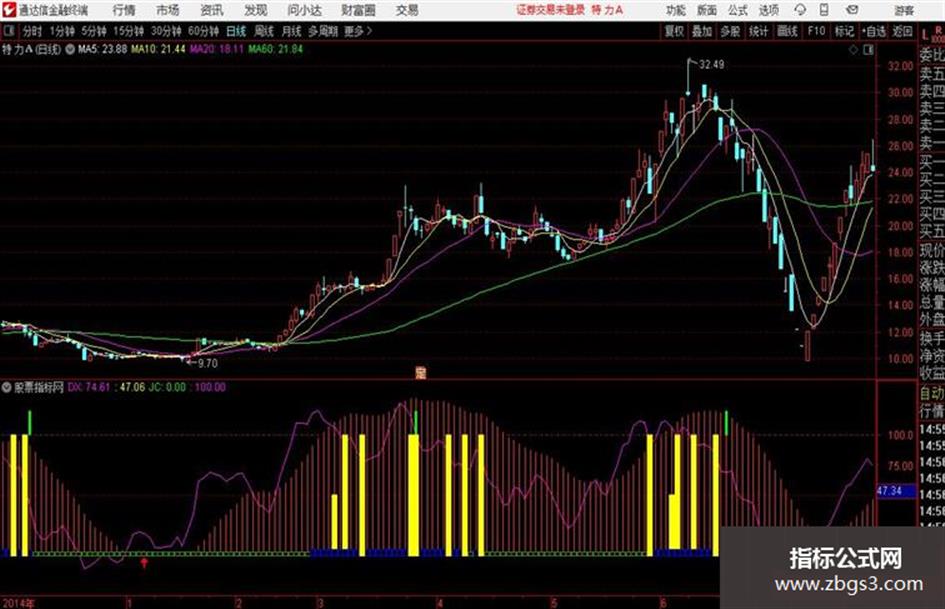Select the 日线 daily period
This screenshot has height=609, width=945.
point(236,31)
